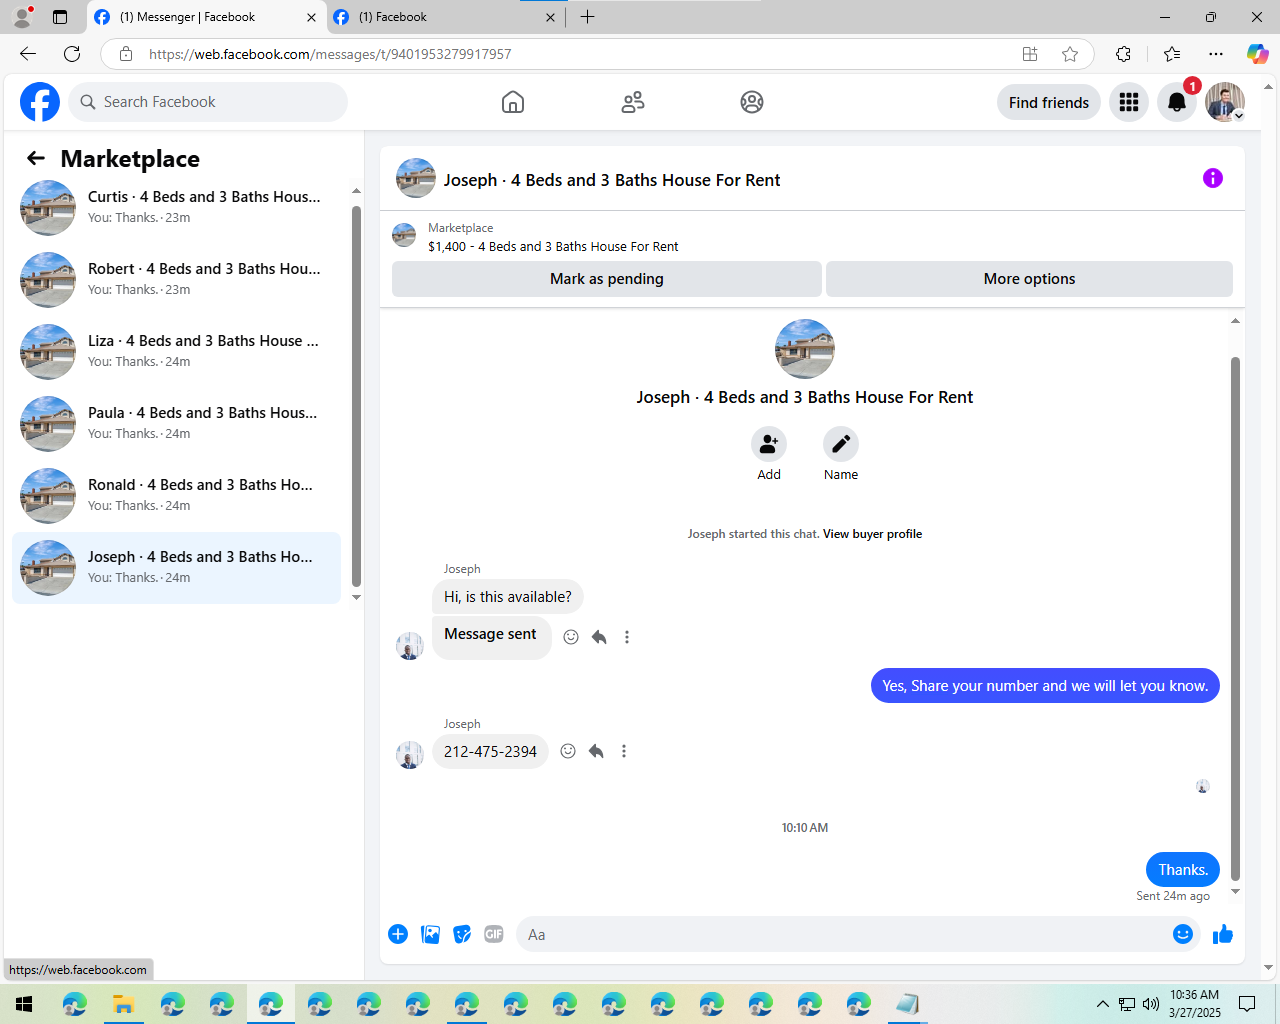This screenshot has height=1024, width=1280.
Task: Click the Facebook logo
Action: coord(40,102)
